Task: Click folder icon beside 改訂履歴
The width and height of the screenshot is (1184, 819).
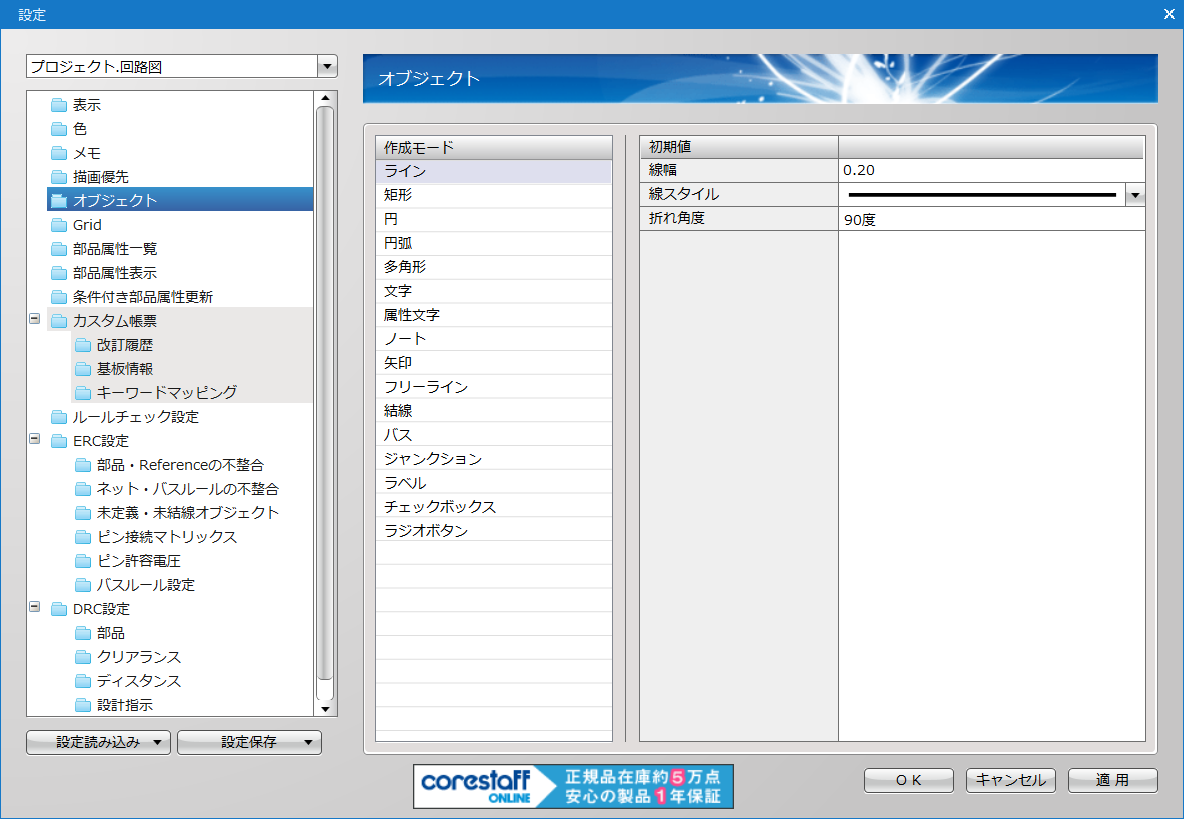Action: click(83, 345)
